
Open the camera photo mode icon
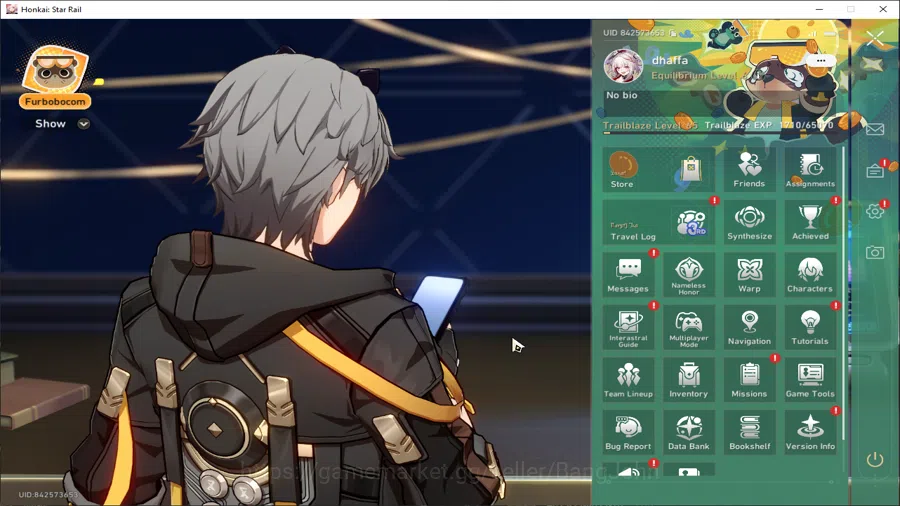(x=875, y=252)
